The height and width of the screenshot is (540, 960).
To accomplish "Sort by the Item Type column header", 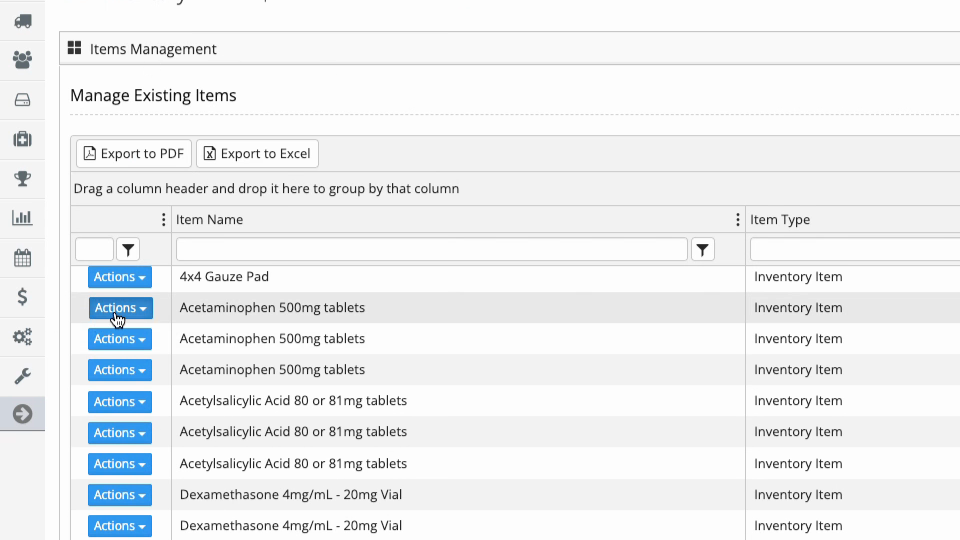I will 780,219.
